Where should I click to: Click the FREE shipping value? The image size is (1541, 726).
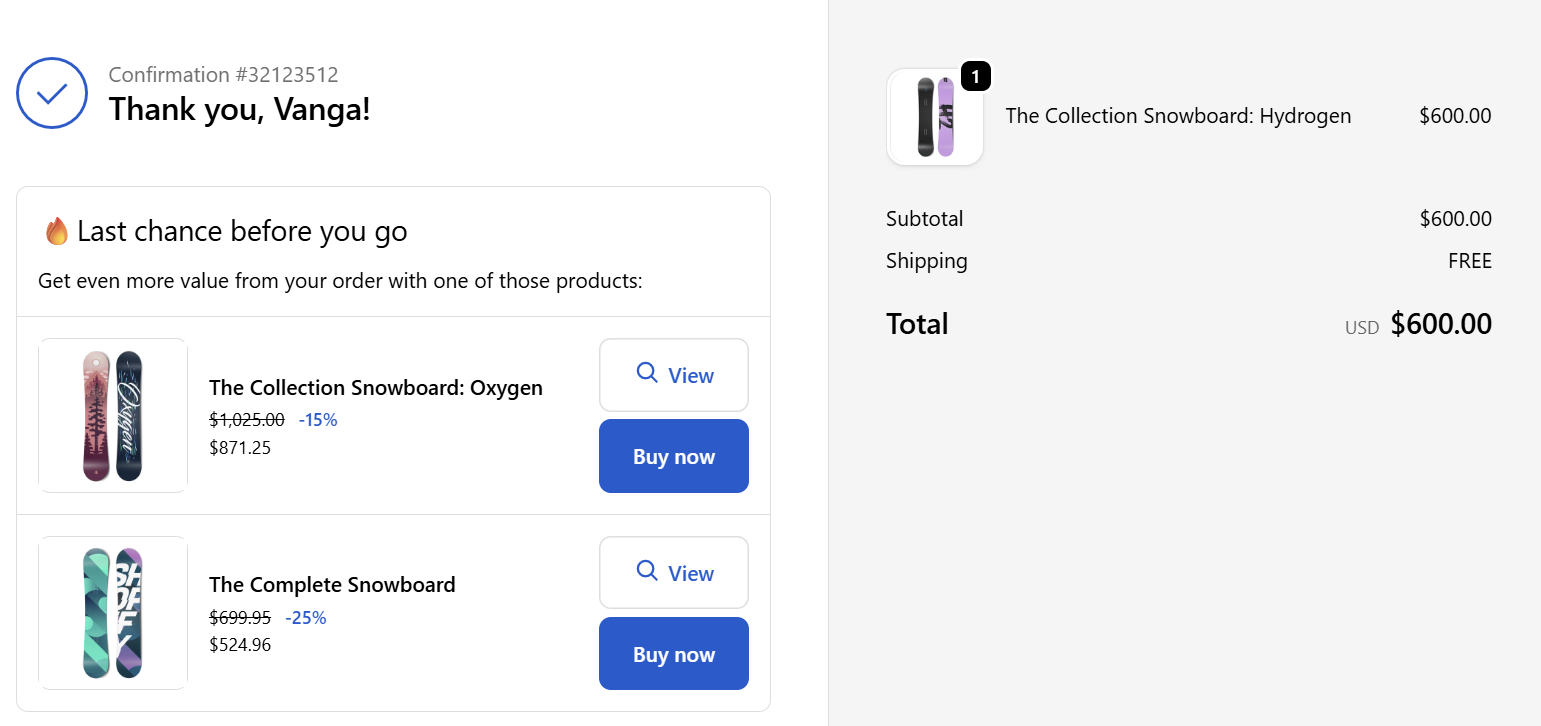(1469, 262)
